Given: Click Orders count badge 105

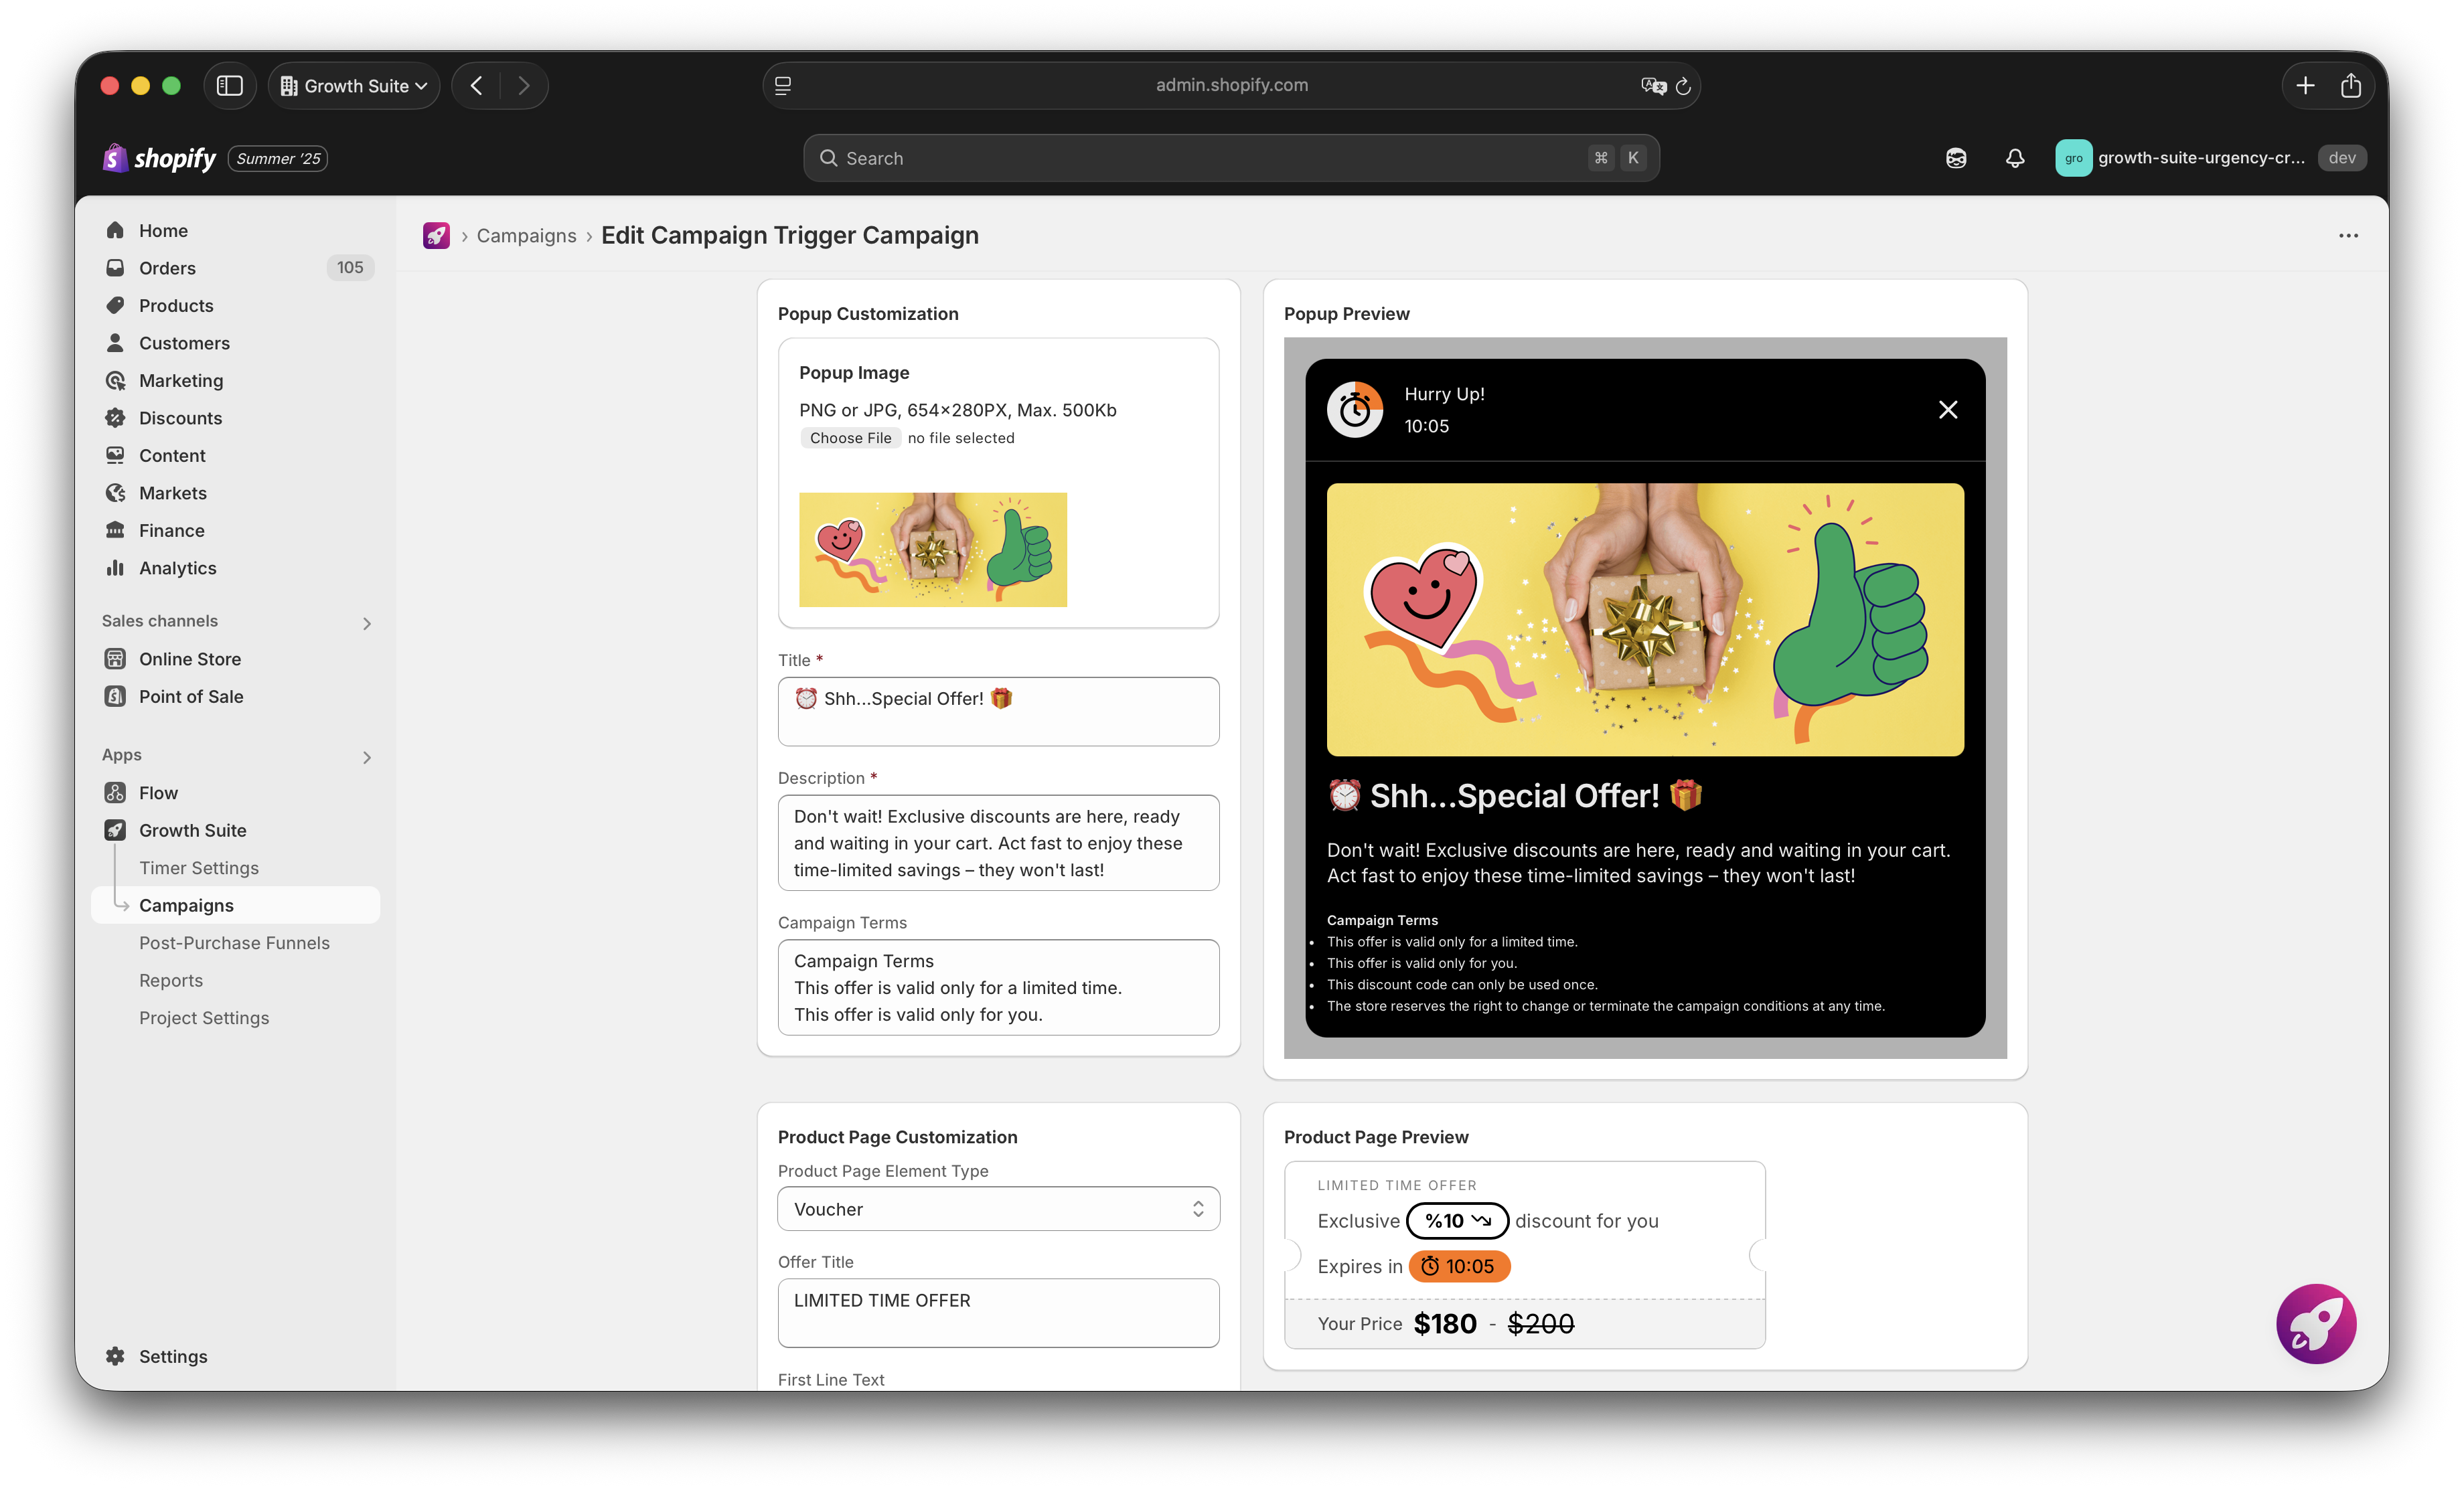Looking at the screenshot, I should coord(350,268).
